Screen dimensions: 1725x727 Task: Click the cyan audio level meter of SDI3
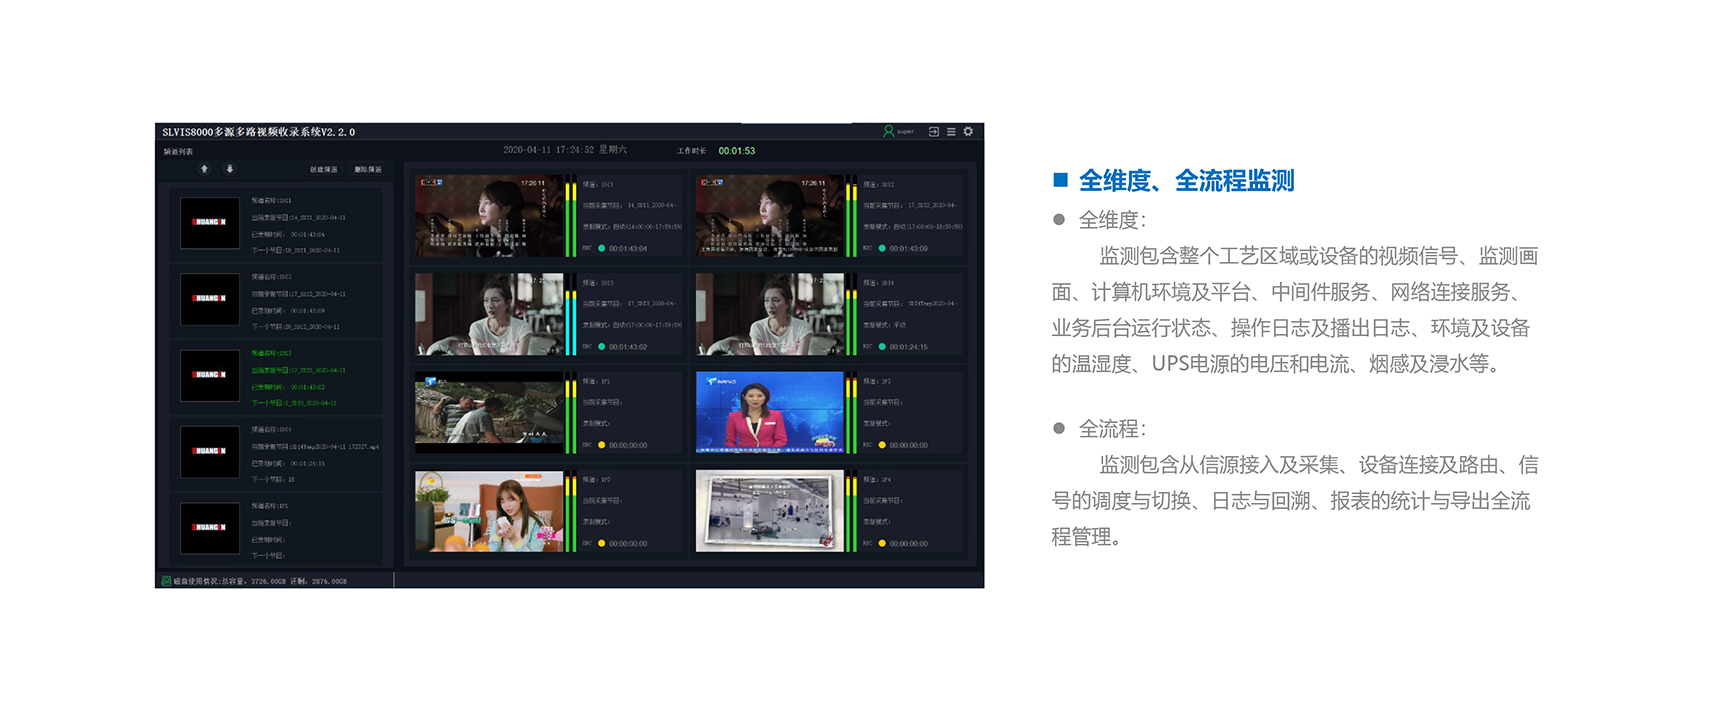coord(571,314)
